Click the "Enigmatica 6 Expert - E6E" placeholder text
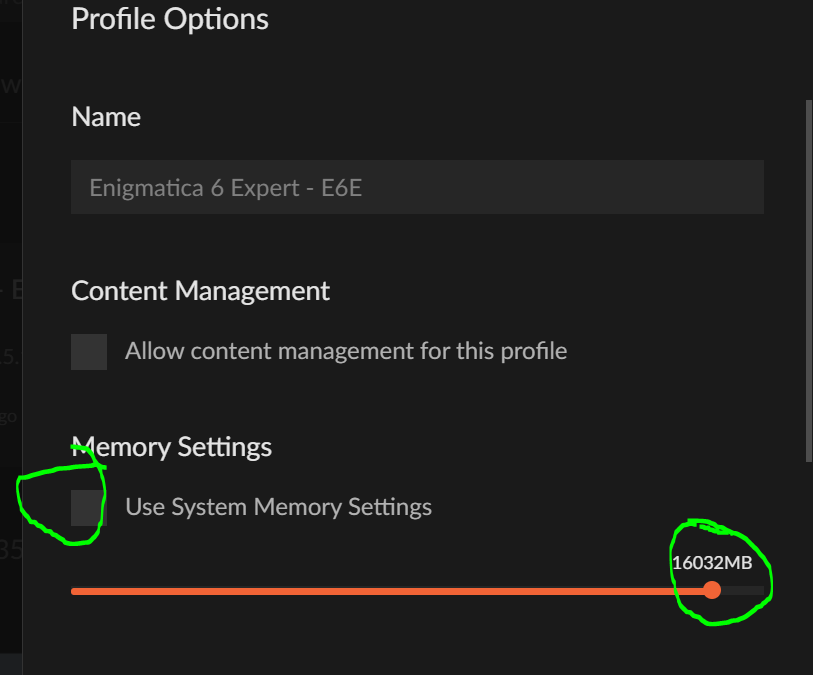Screen dimensions: 813x675 point(225,187)
